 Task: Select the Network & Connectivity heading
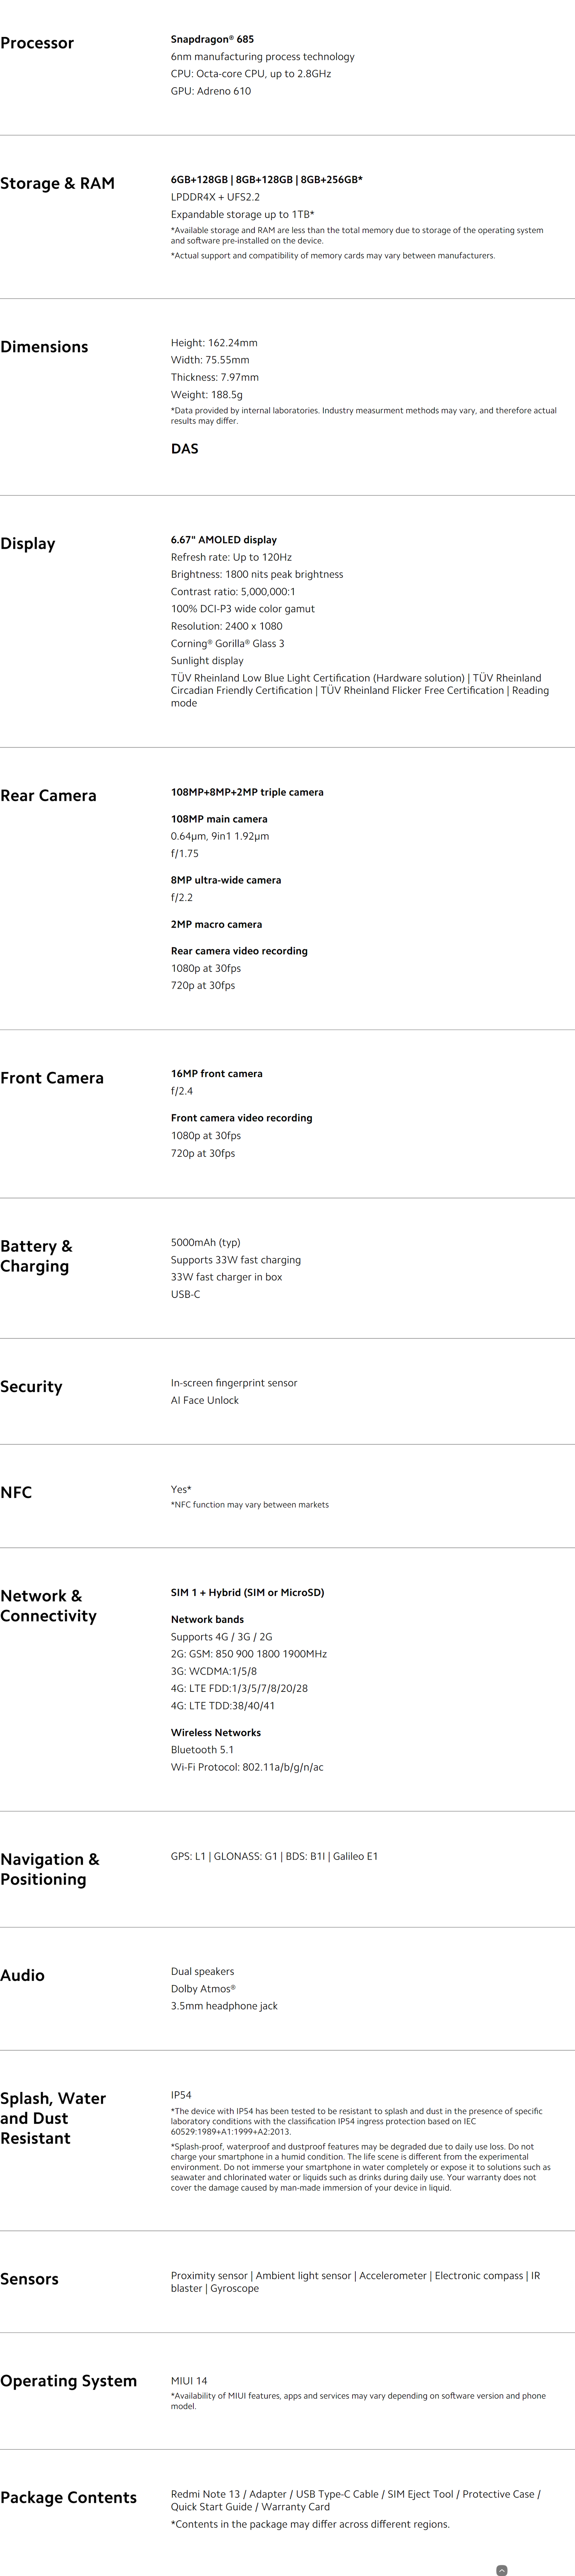click(48, 1606)
